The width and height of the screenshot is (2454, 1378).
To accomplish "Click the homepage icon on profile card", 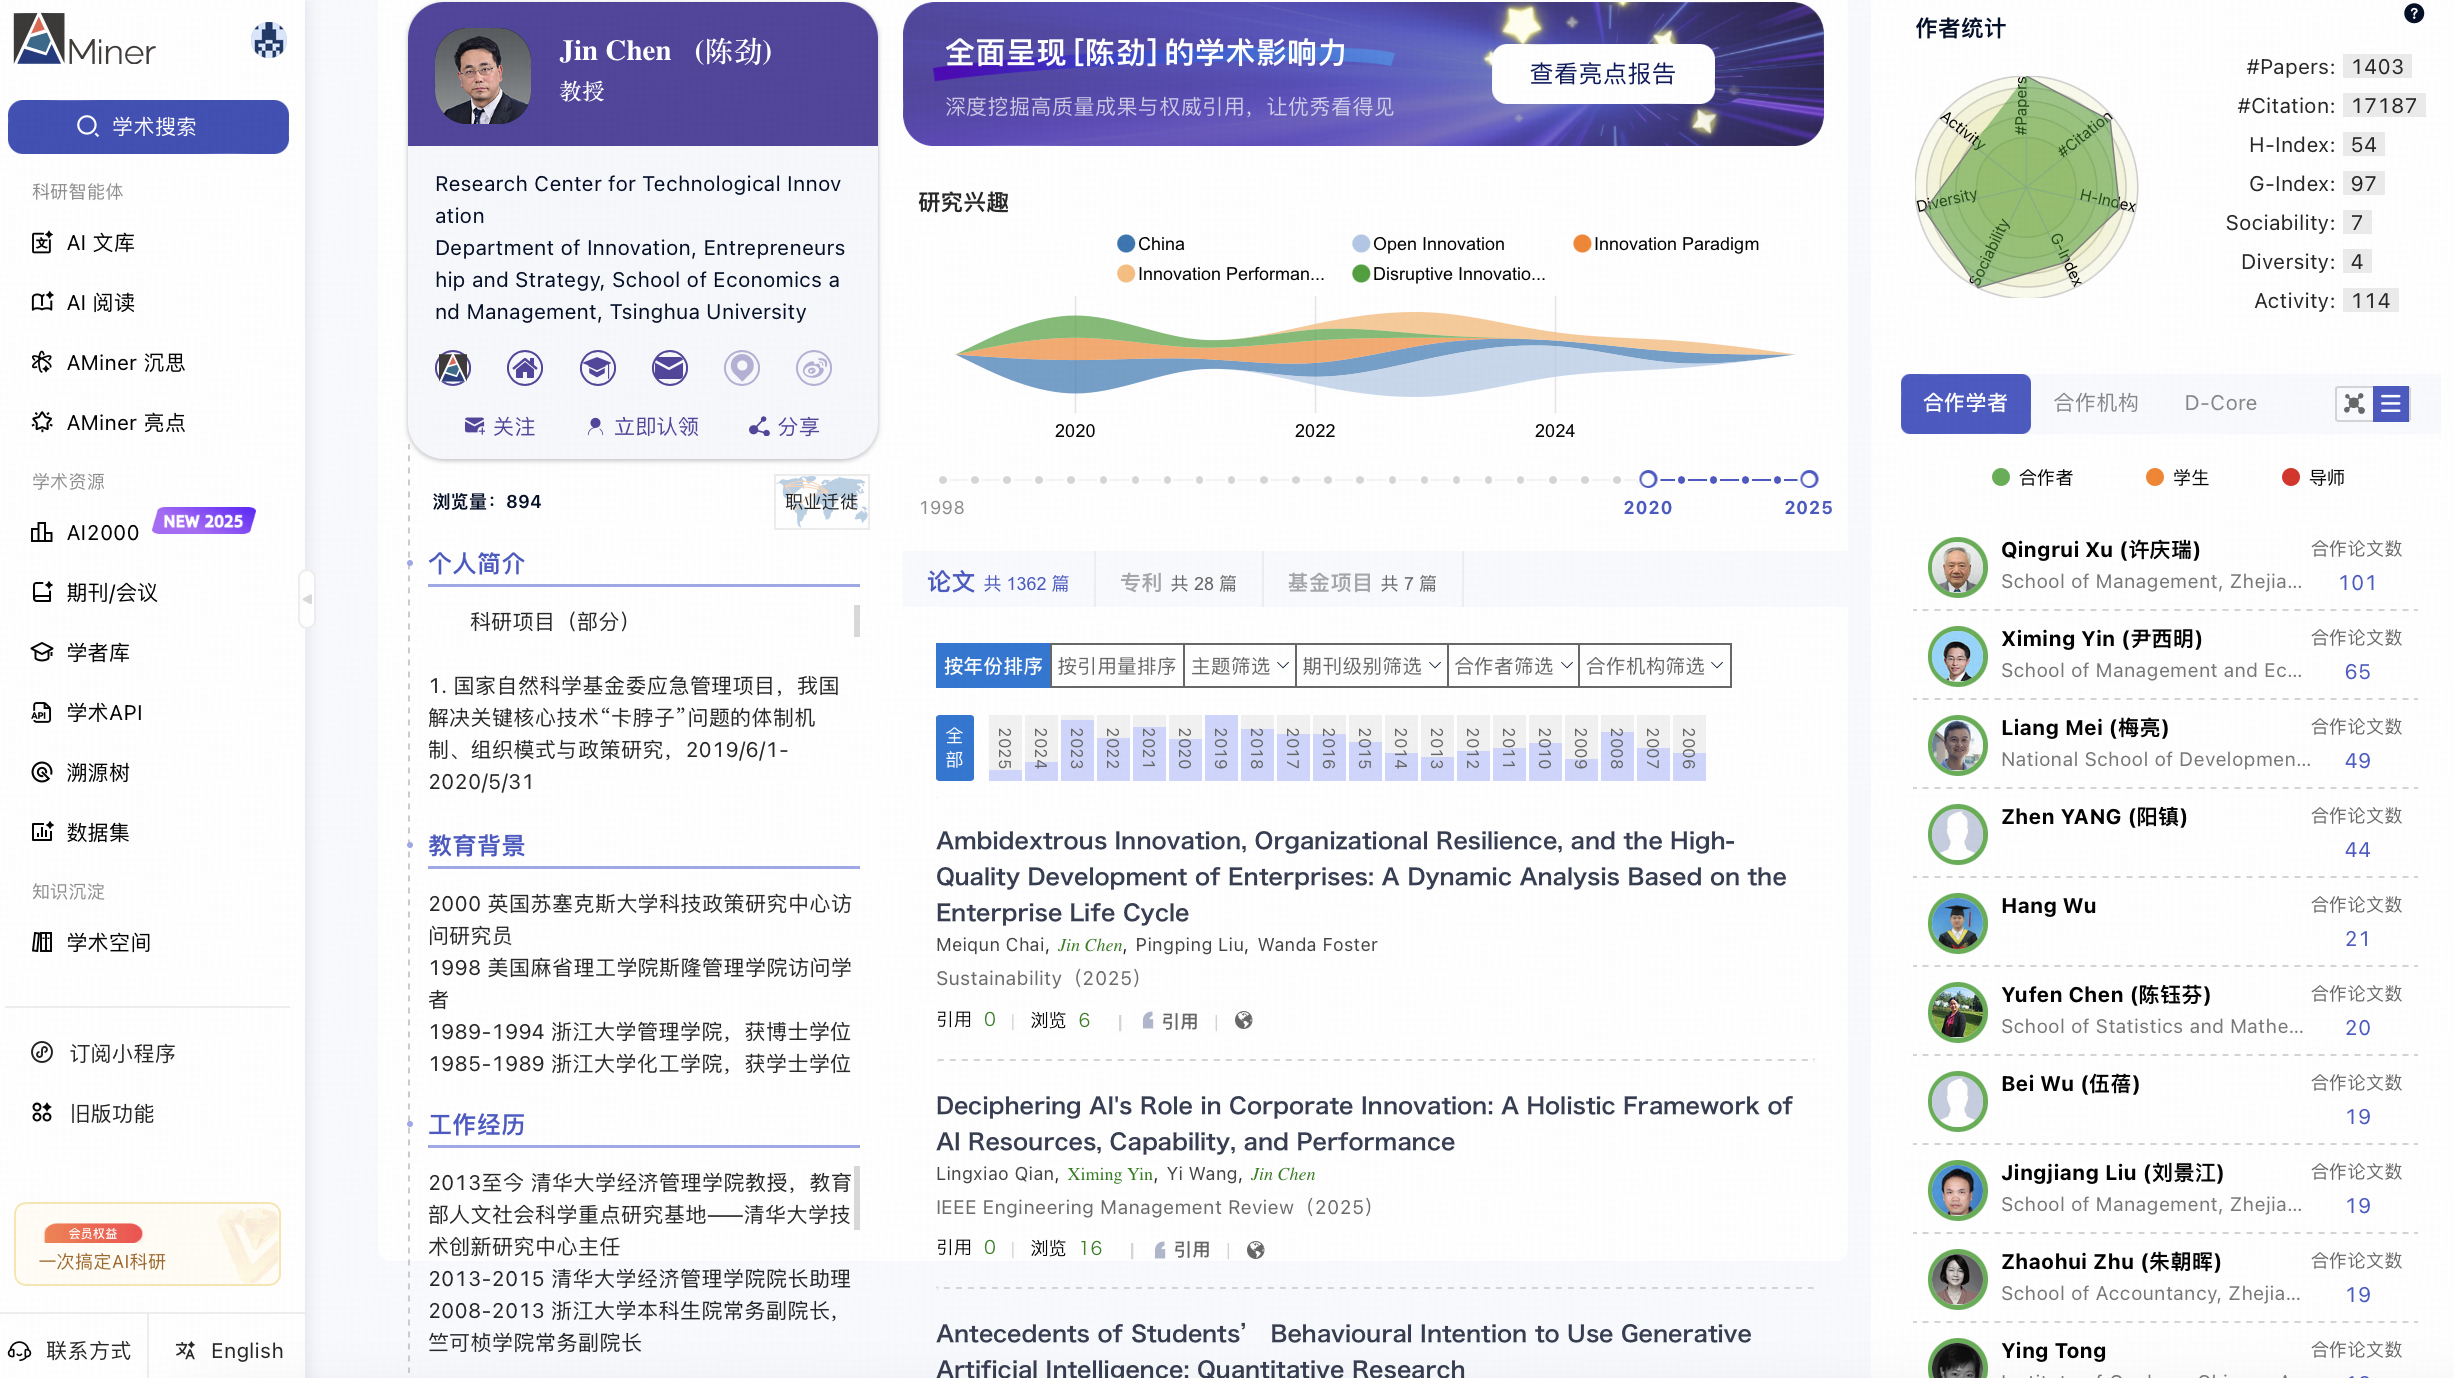I will 525,368.
